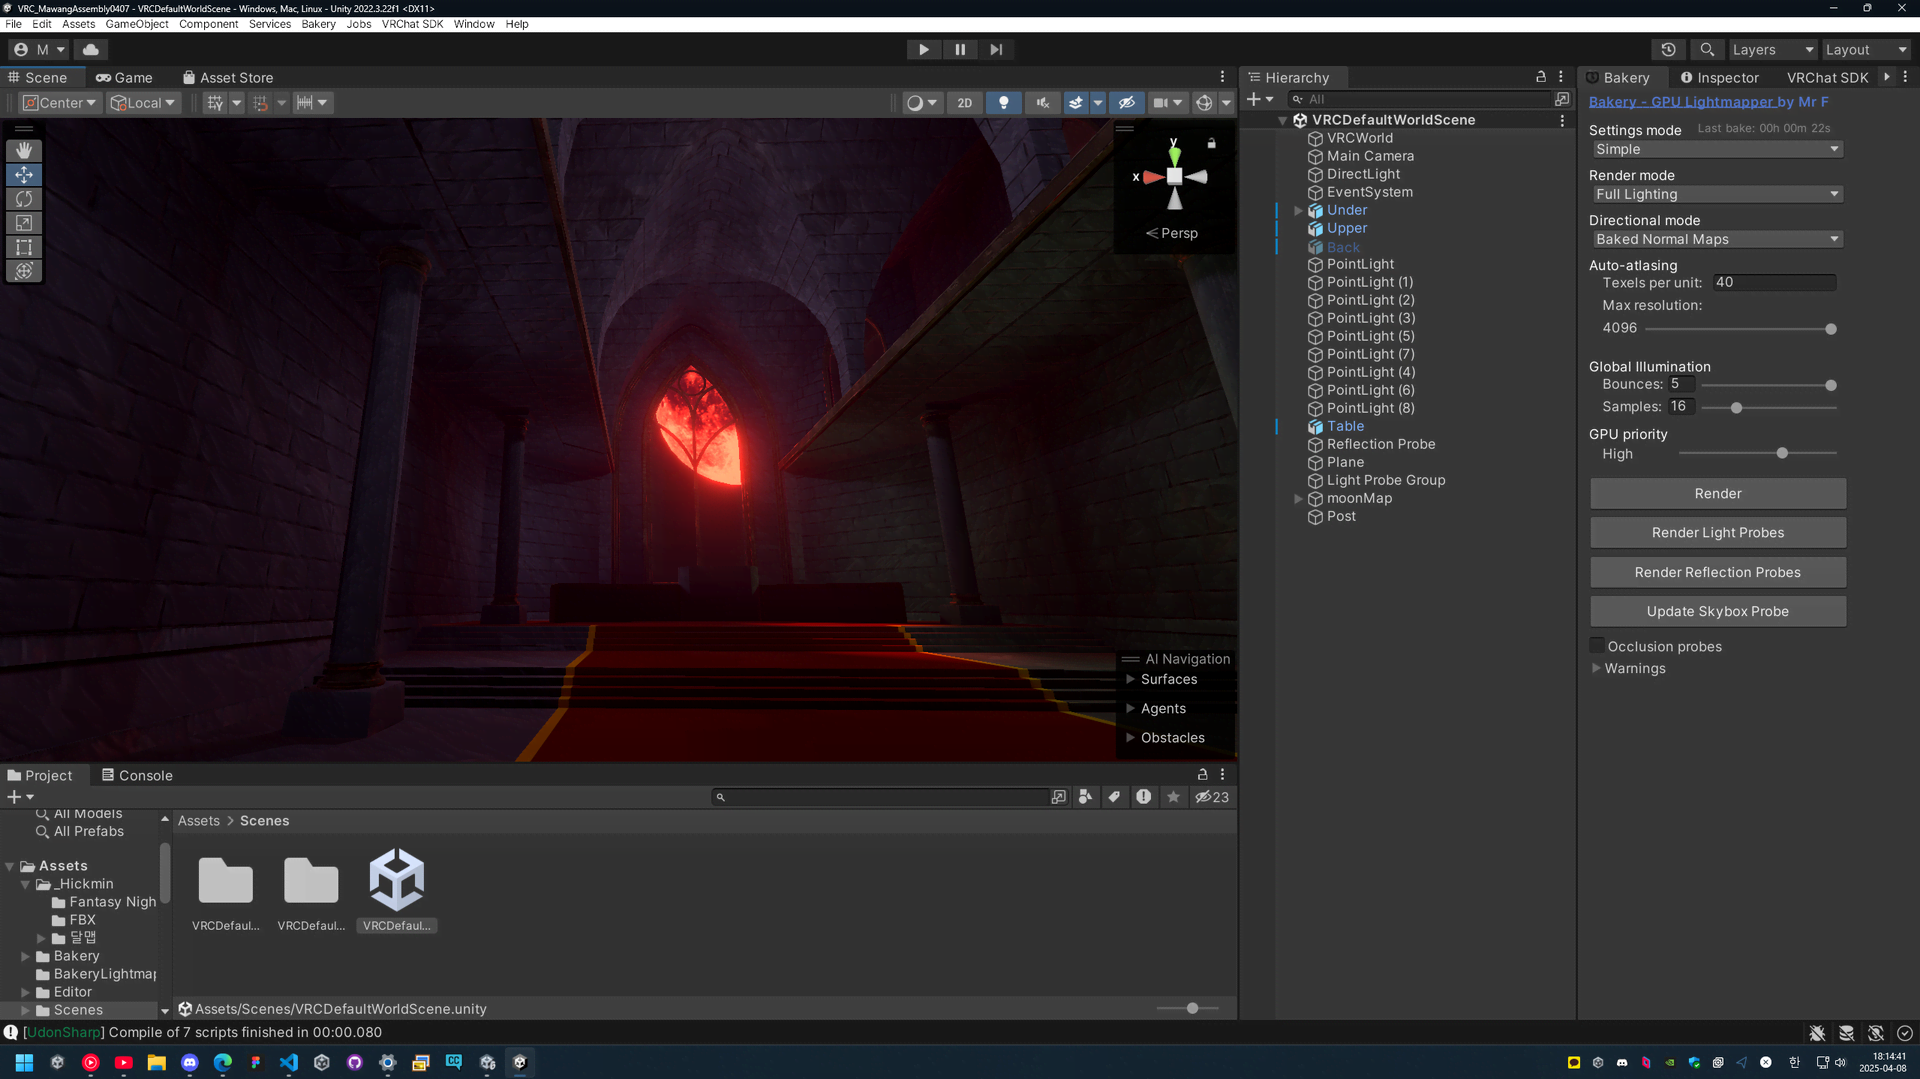Open Windows Start menu
The width and height of the screenshot is (1920, 1079).
[x=24, y=1062]
